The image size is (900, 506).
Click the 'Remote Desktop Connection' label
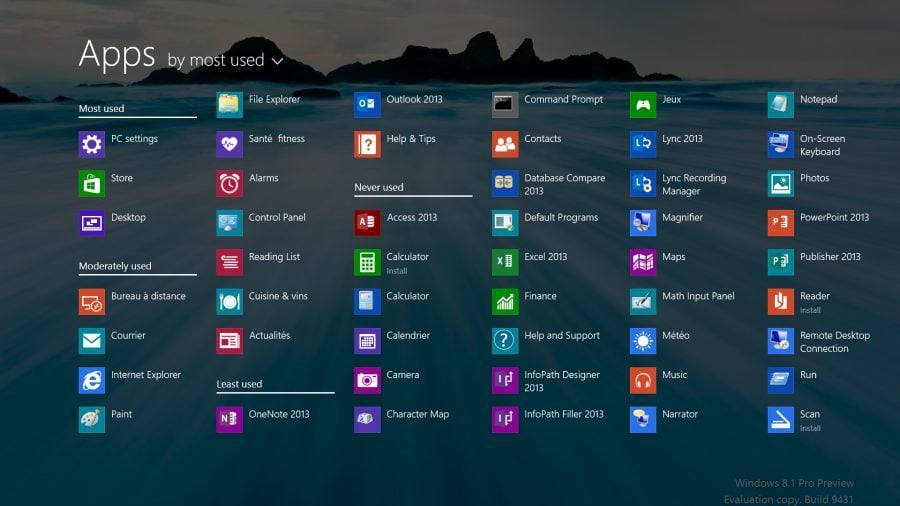(x=835, y=342)
